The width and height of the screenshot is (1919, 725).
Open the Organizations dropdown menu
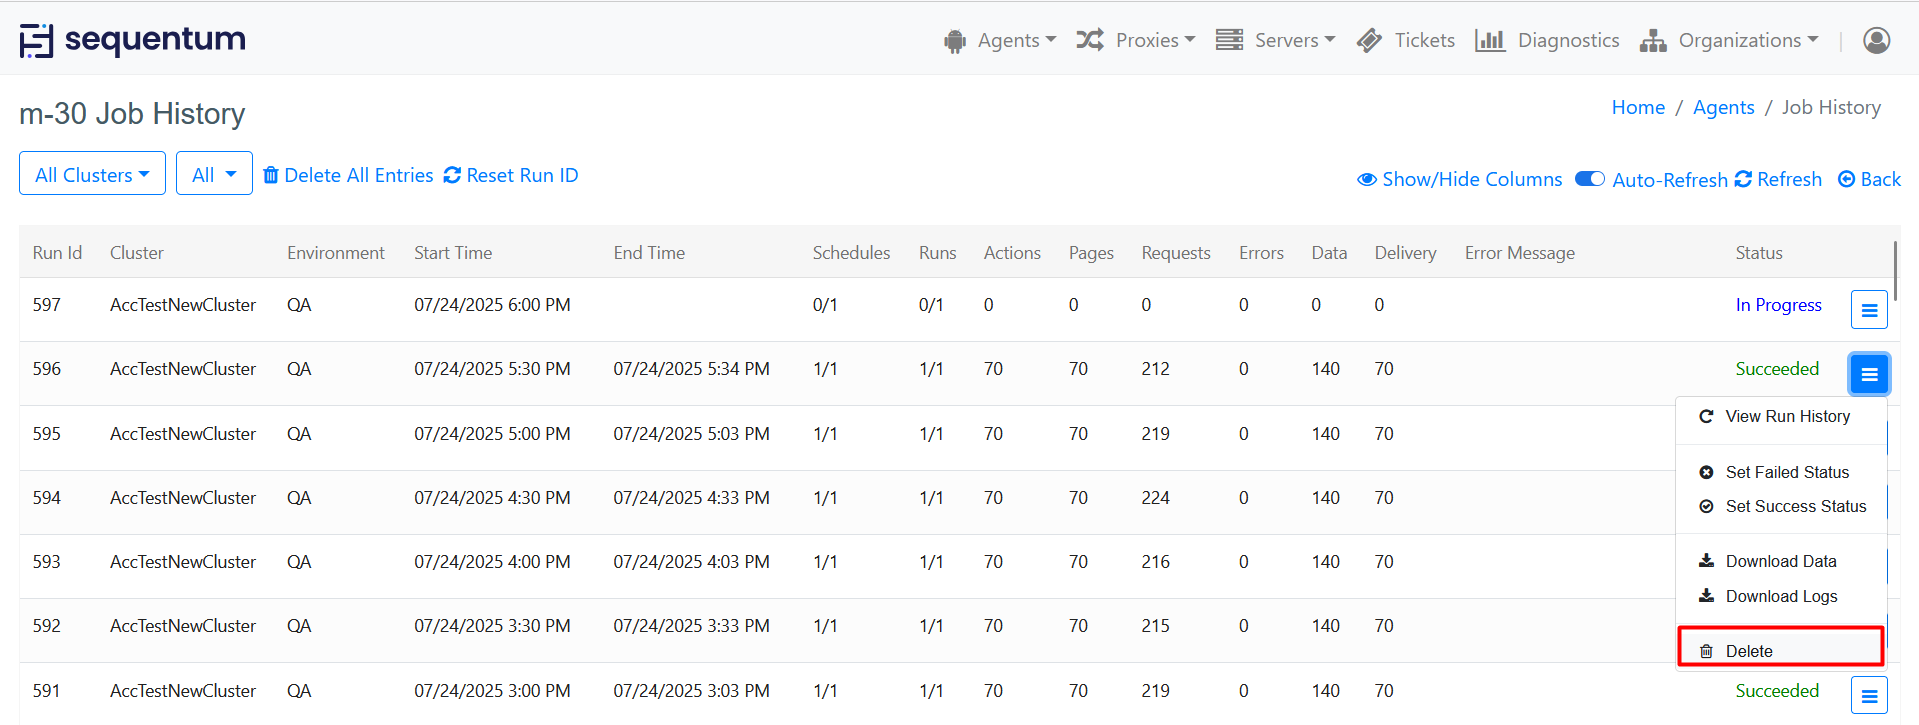(1730, 40)
